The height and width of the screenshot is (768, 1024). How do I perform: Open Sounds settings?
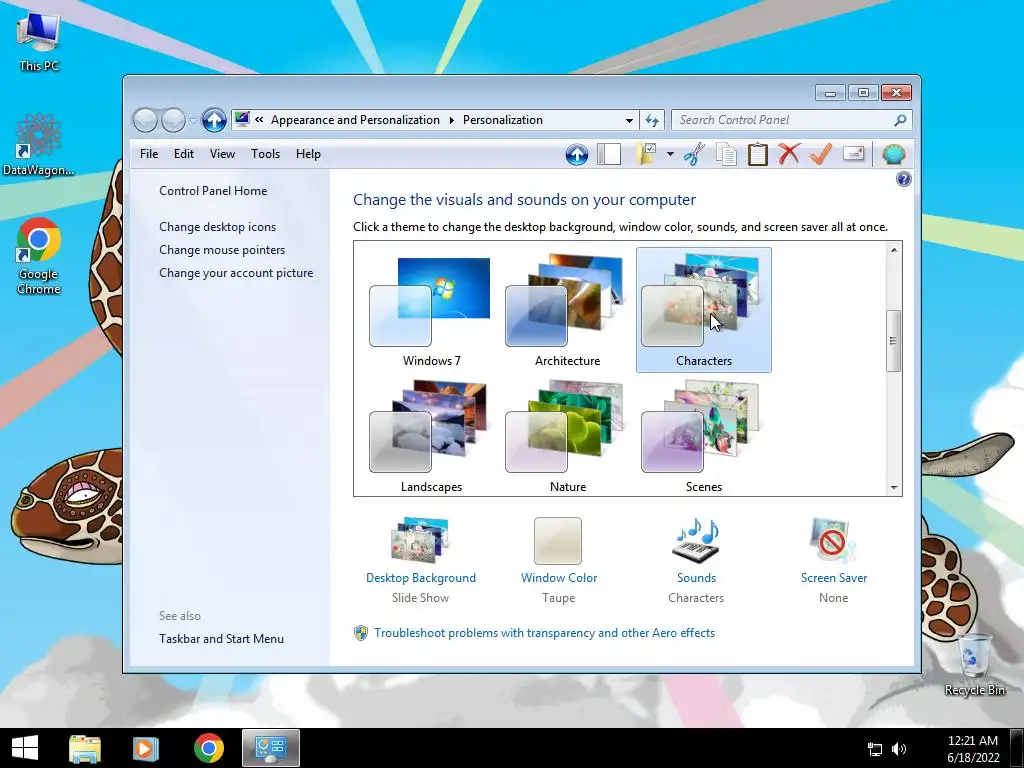point(696,560)
